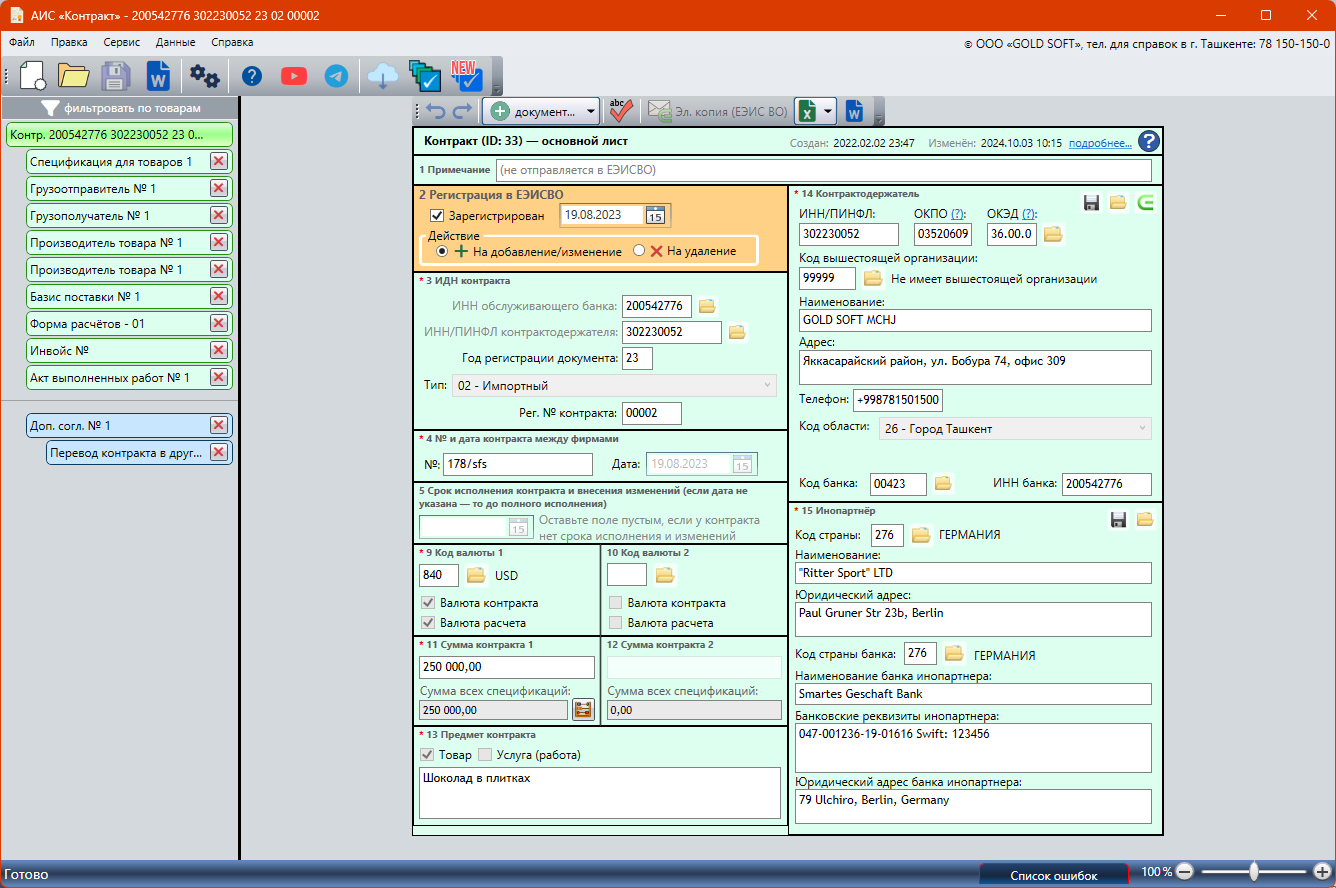Open Файл menu

(22, 42)
